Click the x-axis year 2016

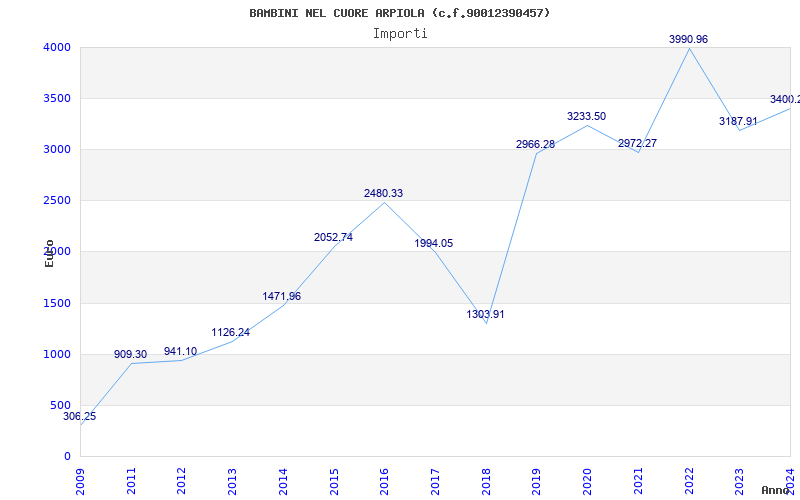pyautogui.click(x=384, y=481)
